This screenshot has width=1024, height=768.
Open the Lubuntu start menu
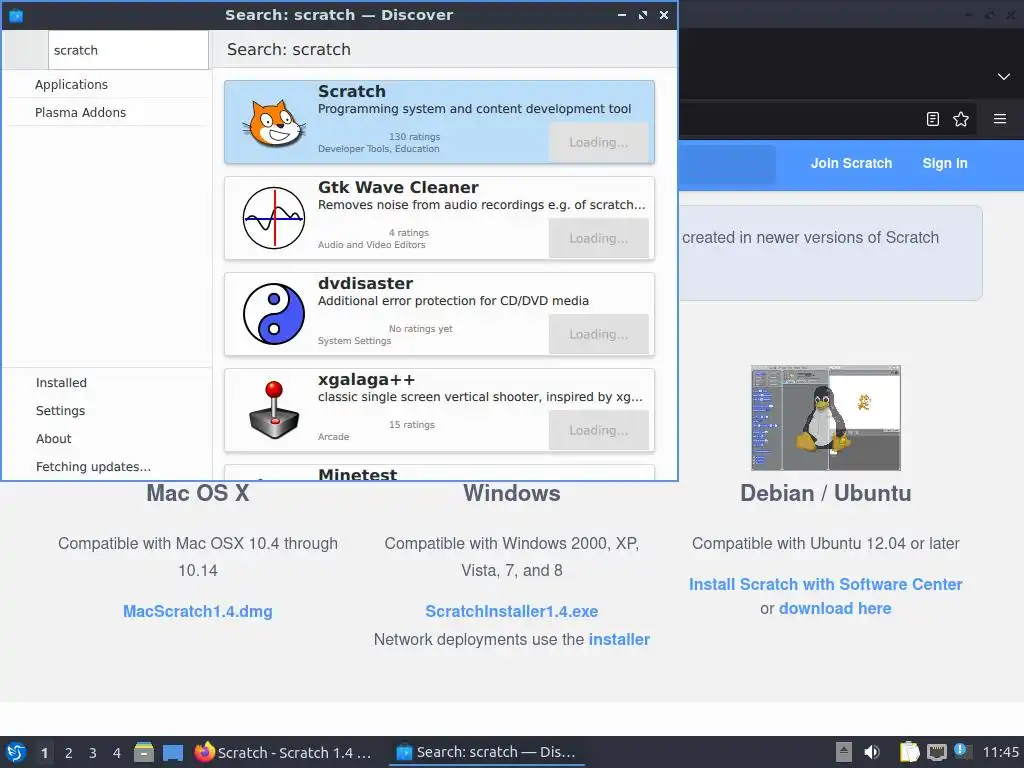(x=16, y=752)
